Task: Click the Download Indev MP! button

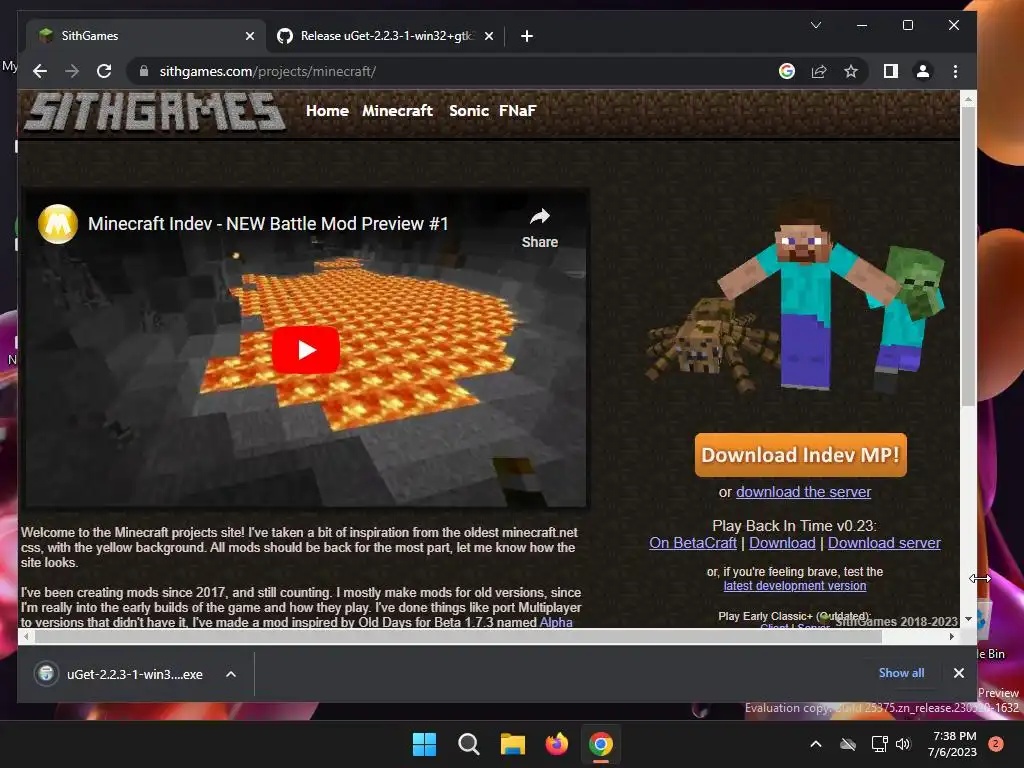Action: pos(801,455)
